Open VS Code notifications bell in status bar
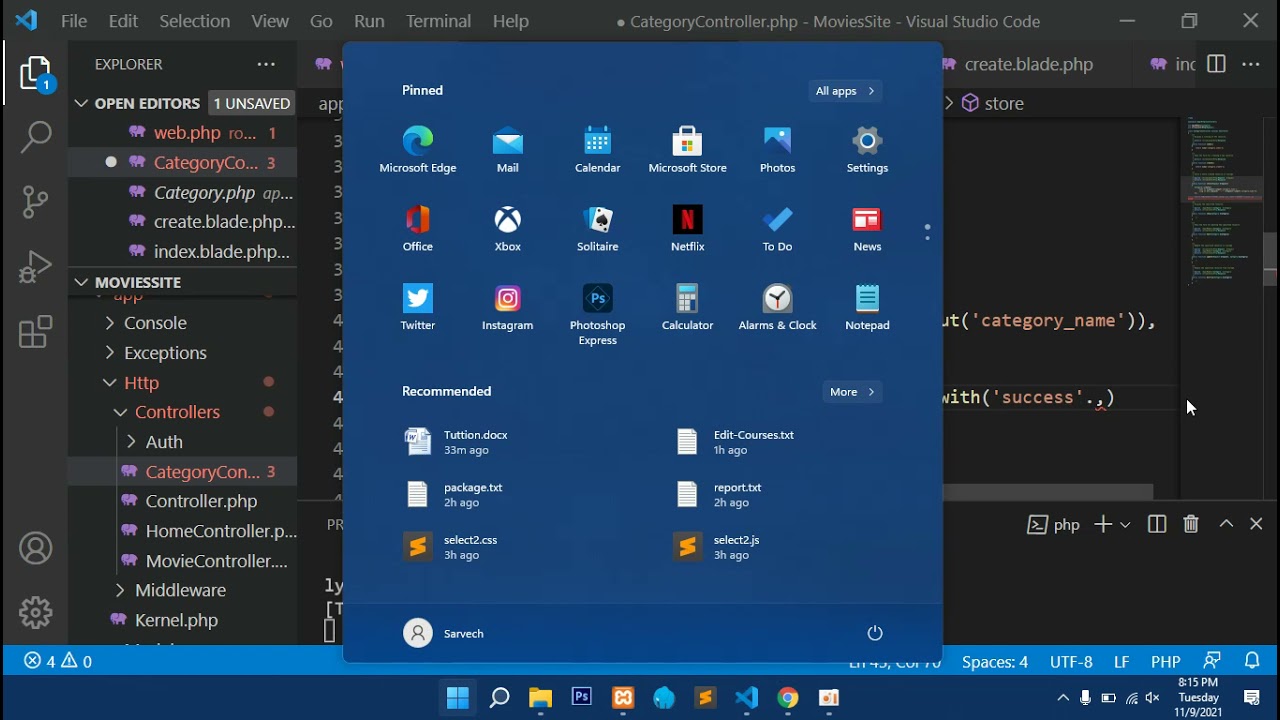1280x720 pixels. [x=1252, y=661]
